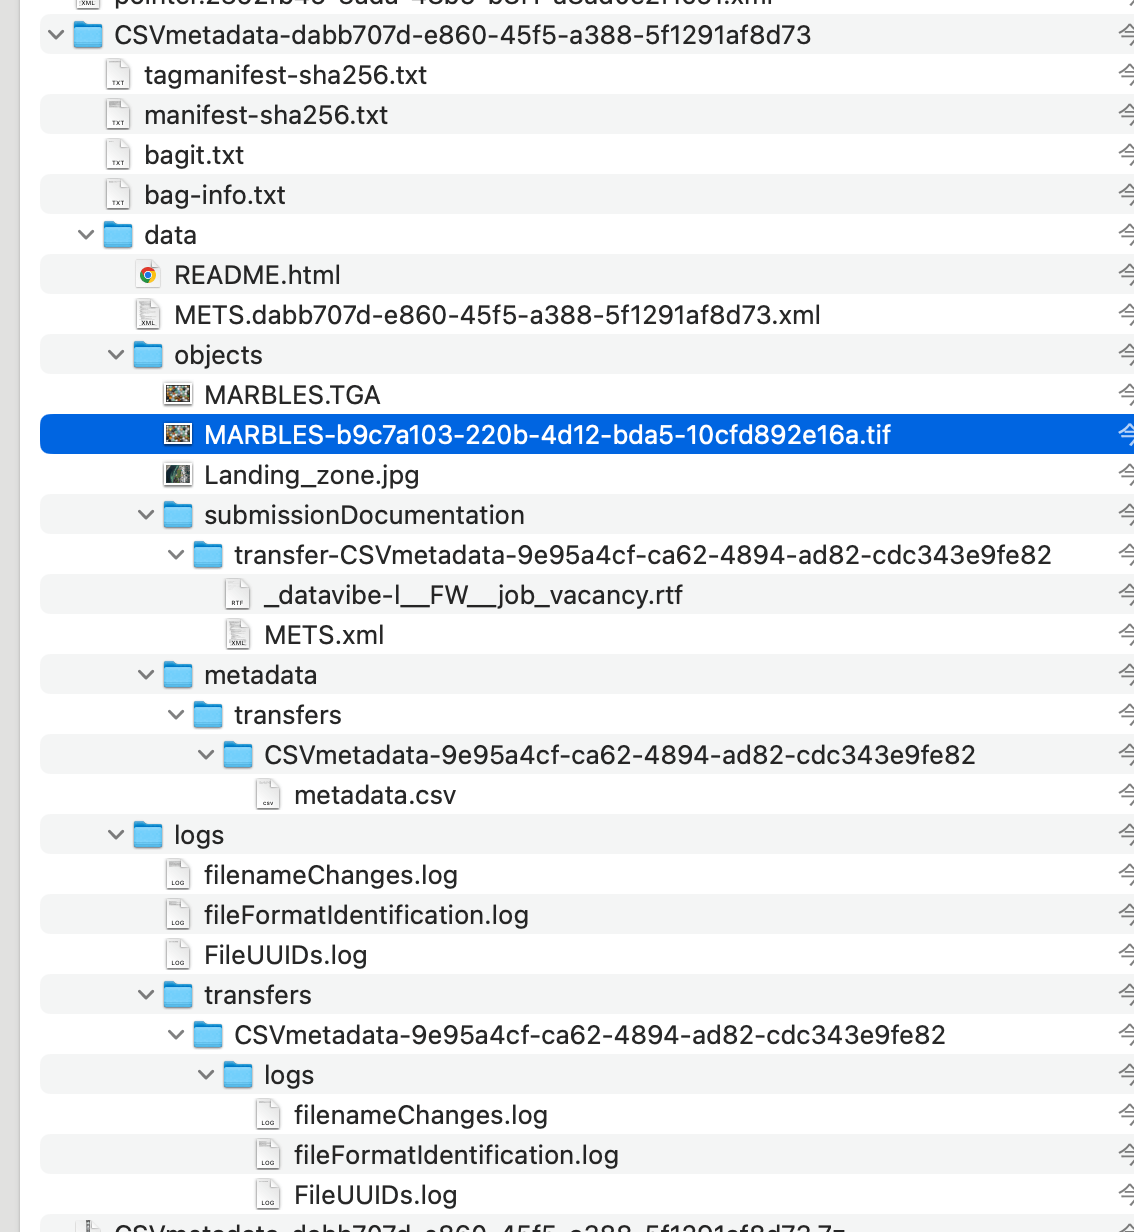Click the blue folder icon for objects
The height and width of the screenshot is (1232, 1134).
pyautogui.click(x=148, y=354)
